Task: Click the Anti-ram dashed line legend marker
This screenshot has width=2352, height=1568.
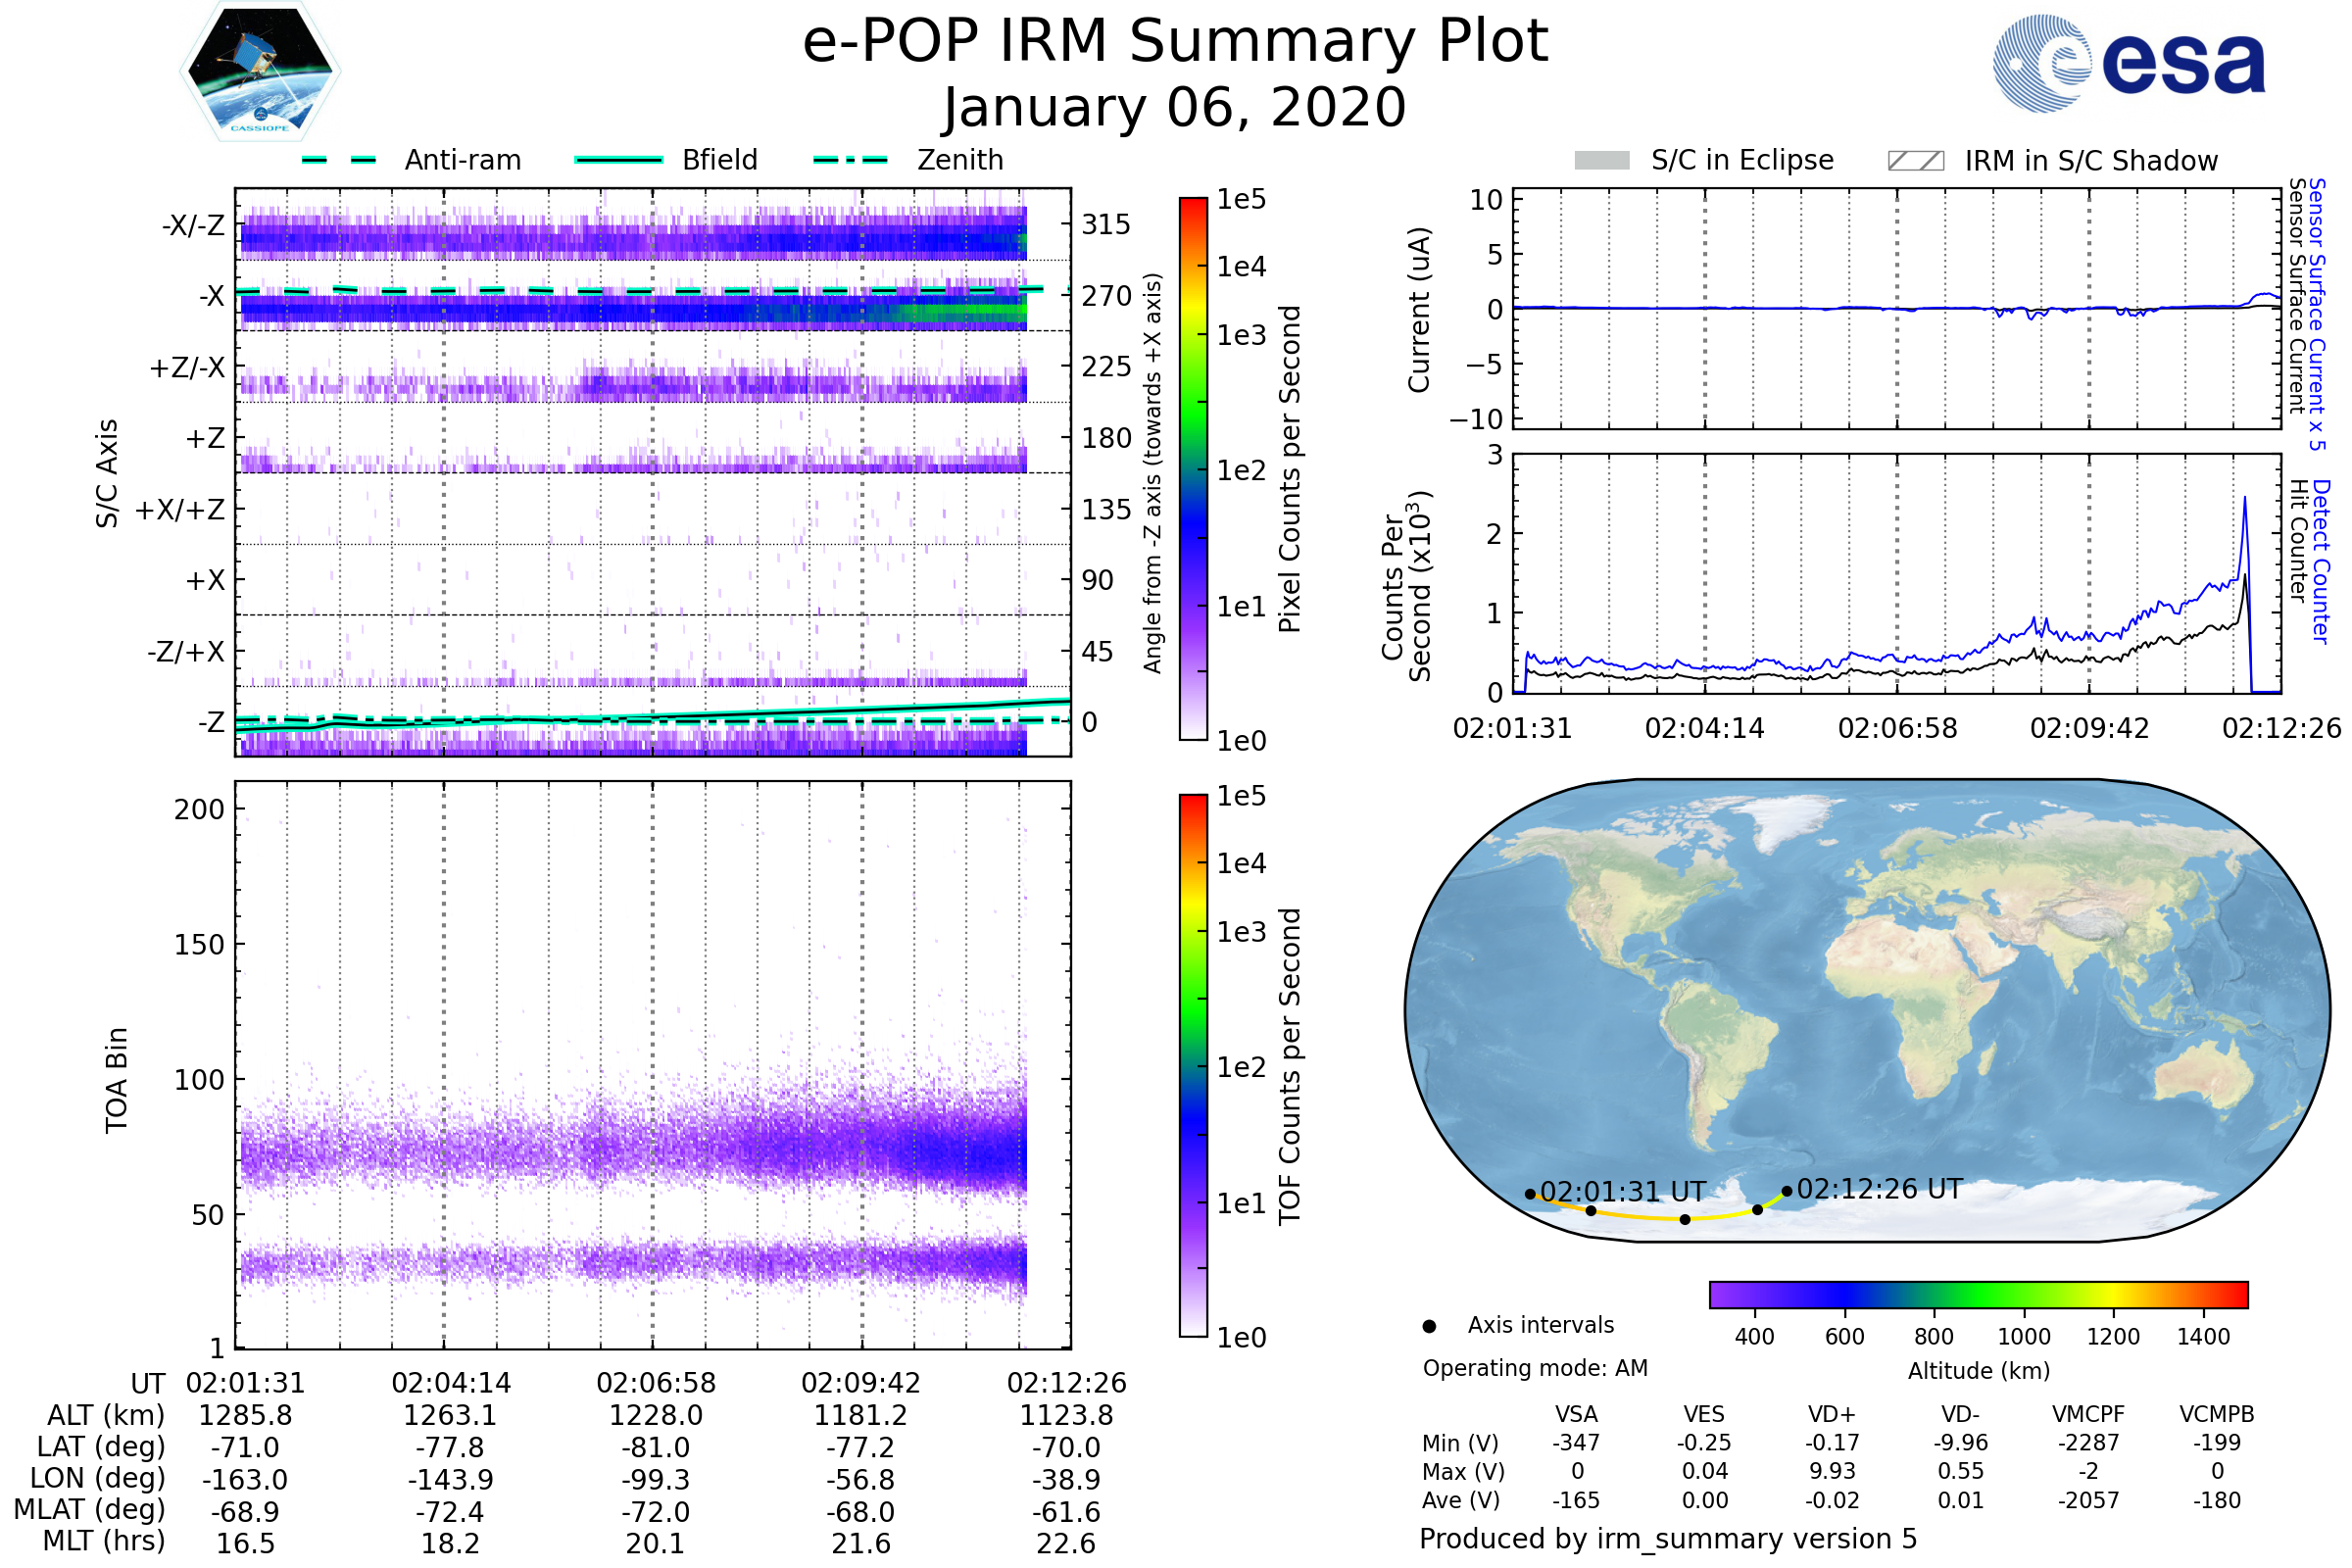Action: [x=339, y=160]
